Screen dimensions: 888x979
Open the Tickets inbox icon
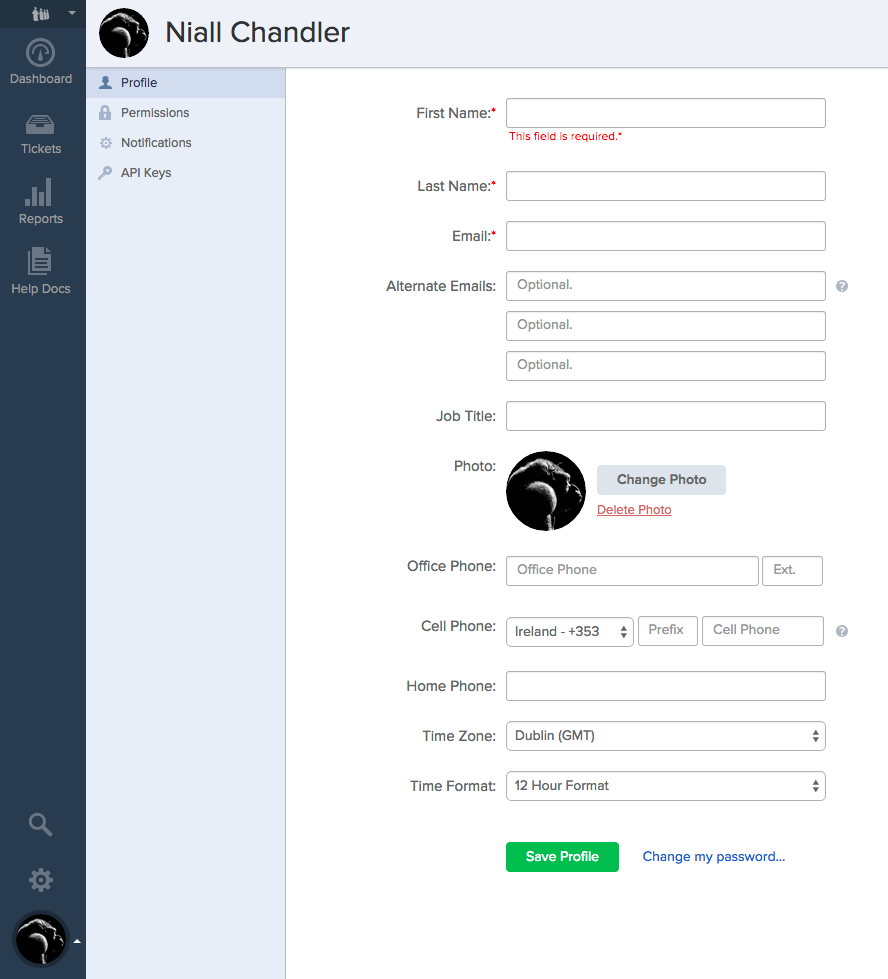[40, 125]
